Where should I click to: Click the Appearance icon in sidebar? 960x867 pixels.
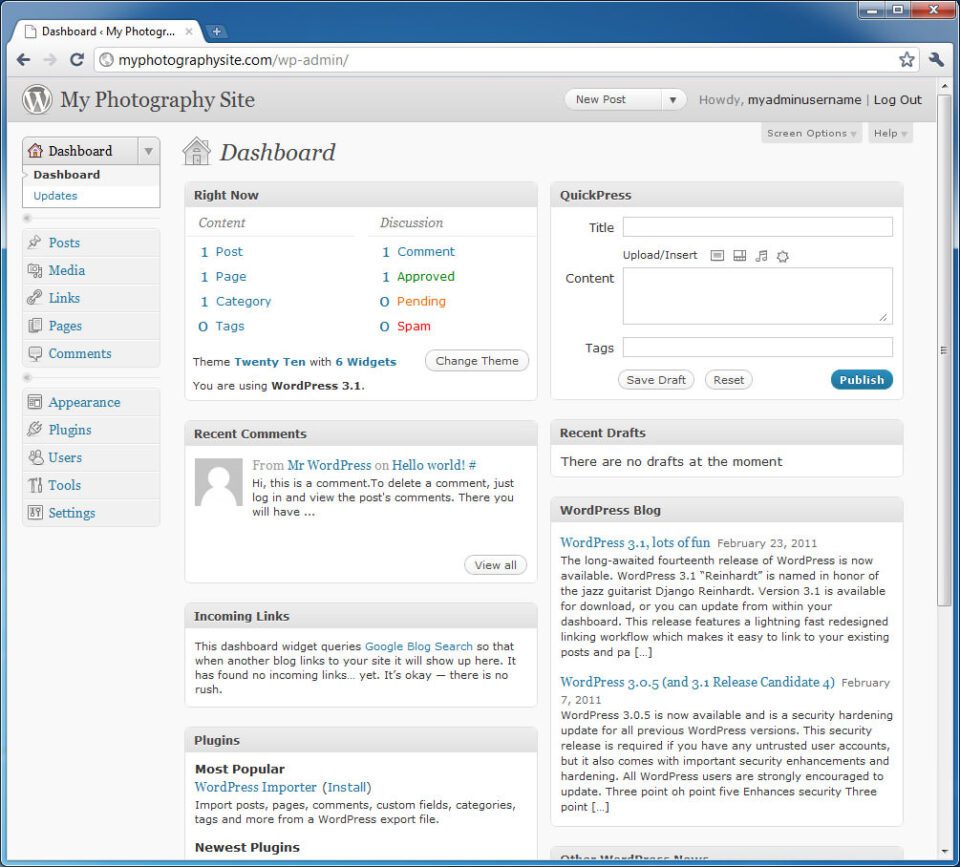click(x=35, y=402)
